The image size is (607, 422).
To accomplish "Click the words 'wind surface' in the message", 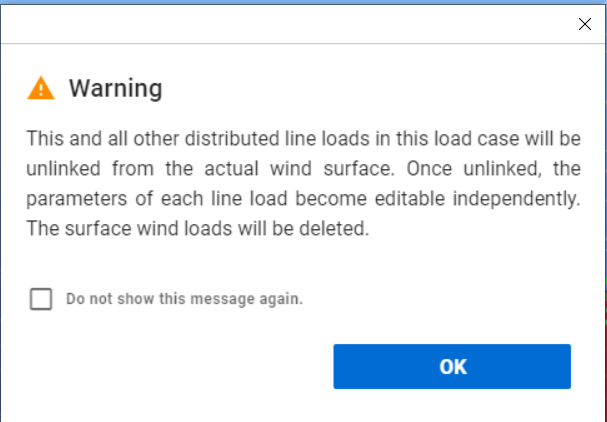I will click(x=332, y=169).
